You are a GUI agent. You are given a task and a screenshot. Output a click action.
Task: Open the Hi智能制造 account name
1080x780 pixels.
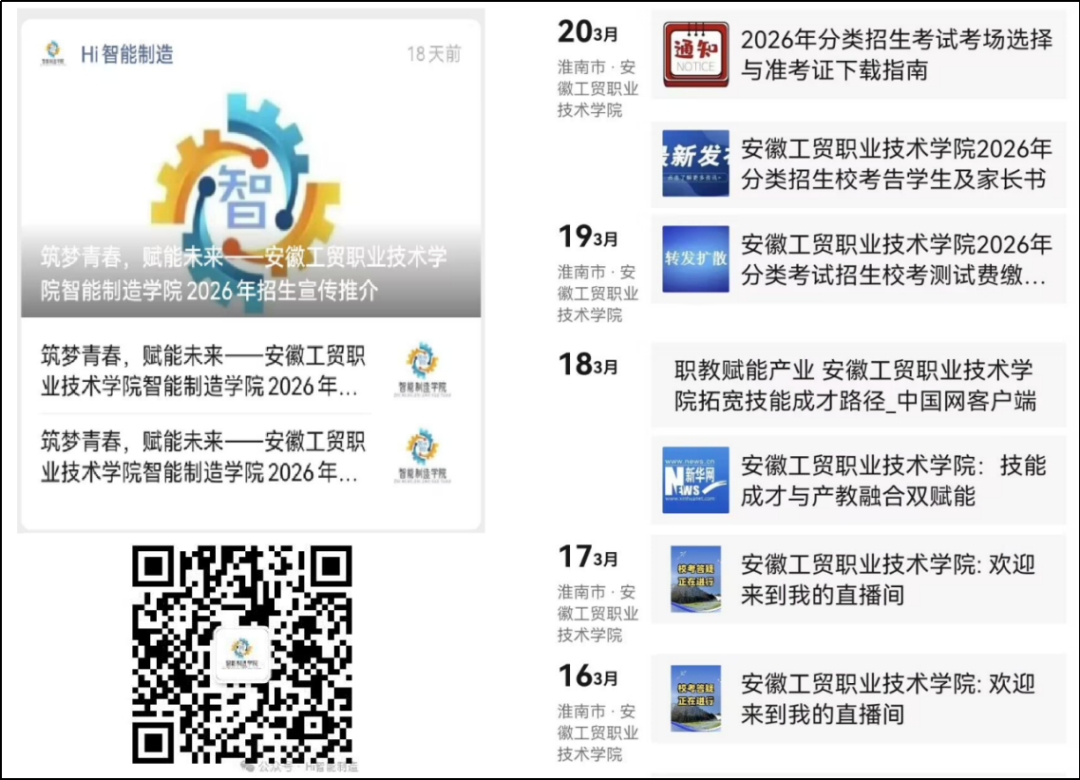click(127, 54)
